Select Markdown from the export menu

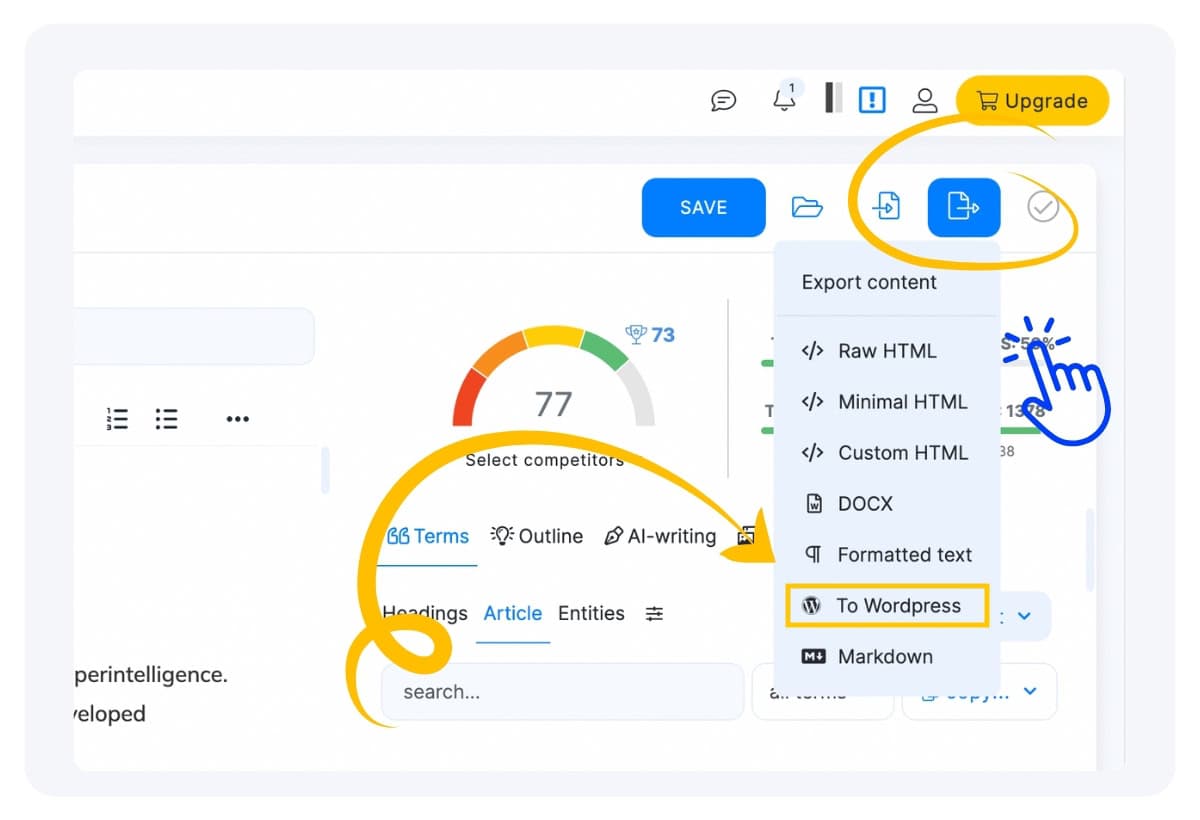point(884,657)
